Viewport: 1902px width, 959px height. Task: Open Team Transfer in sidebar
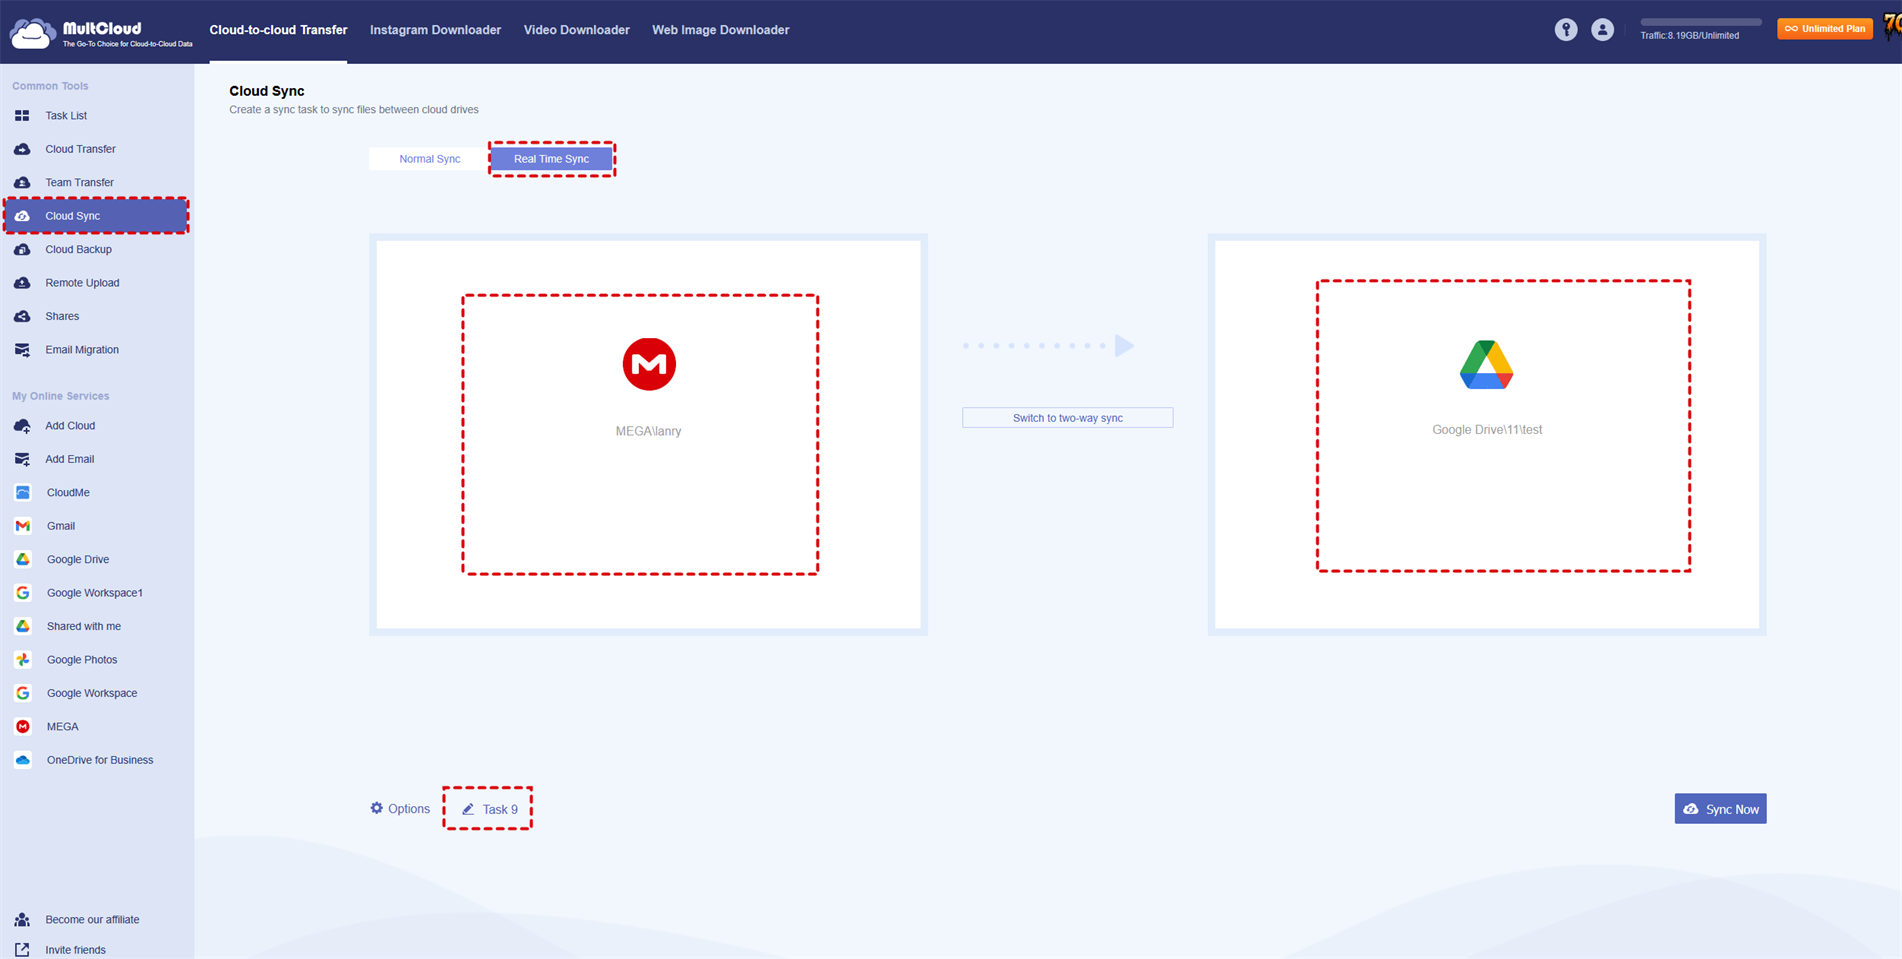[x=79, y=183]
